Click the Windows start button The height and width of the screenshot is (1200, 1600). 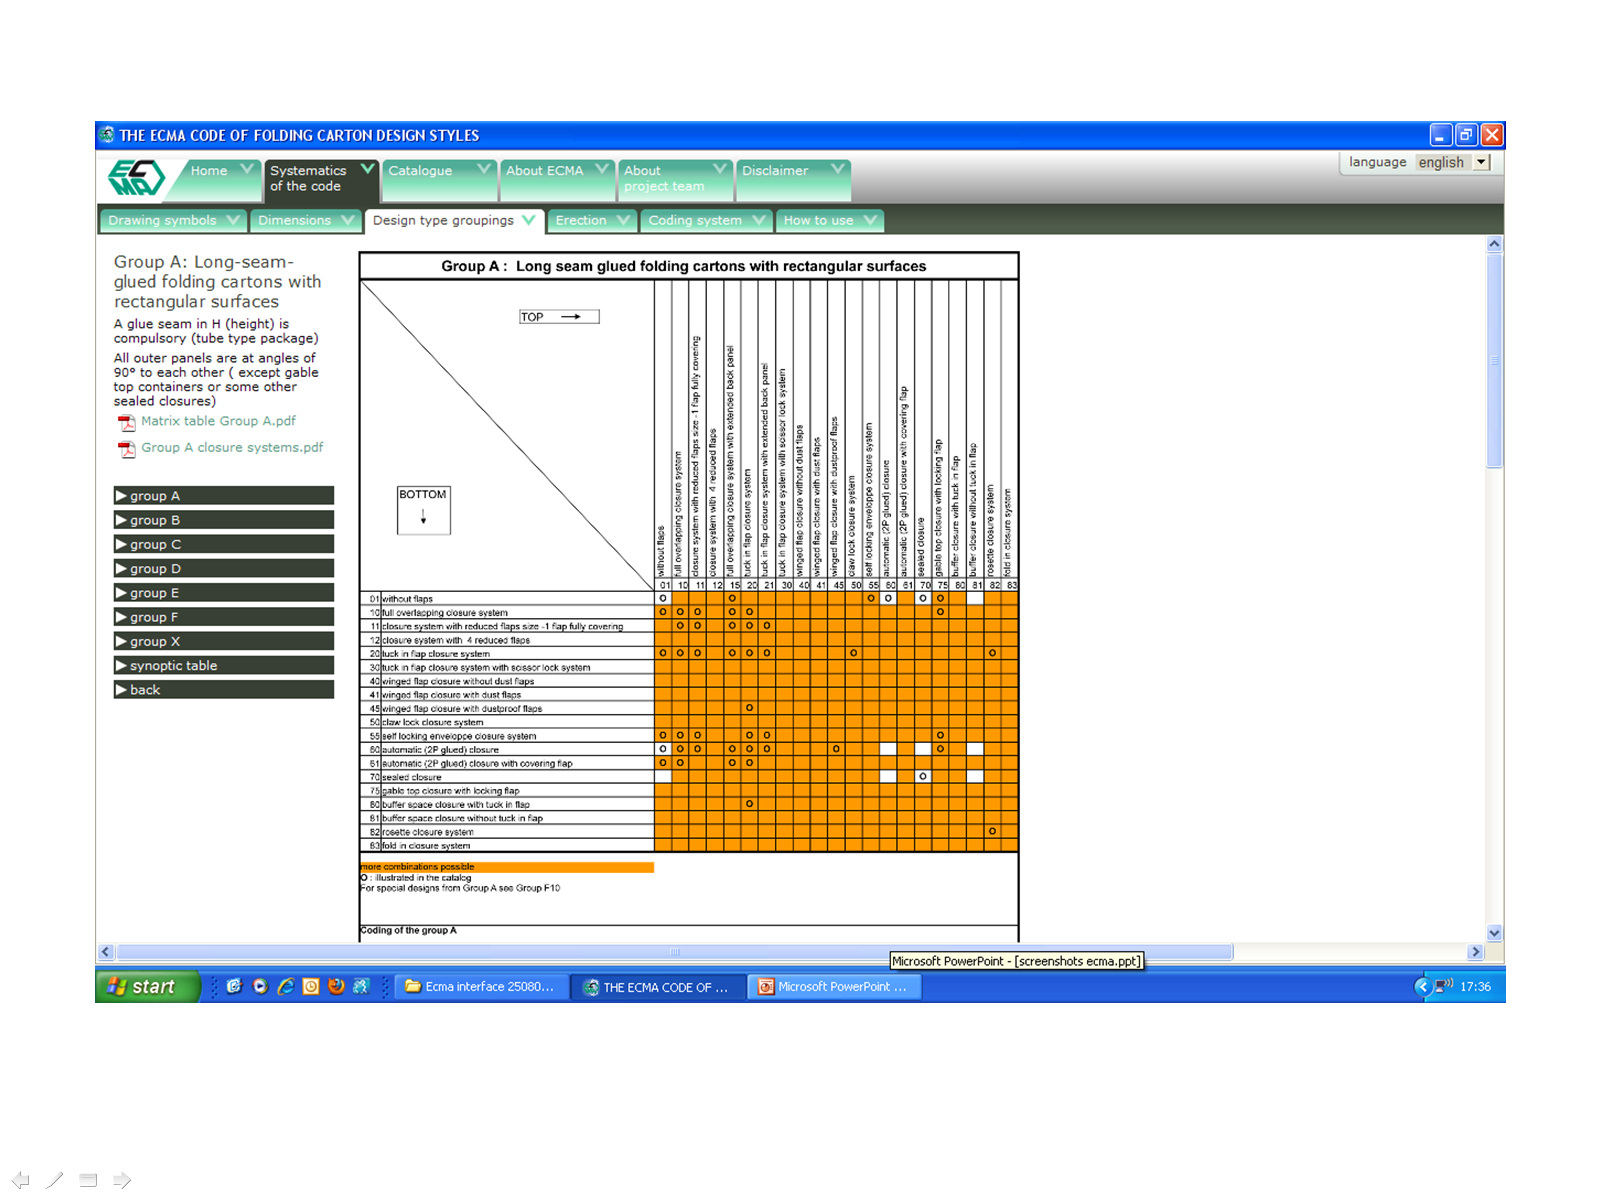142,987
